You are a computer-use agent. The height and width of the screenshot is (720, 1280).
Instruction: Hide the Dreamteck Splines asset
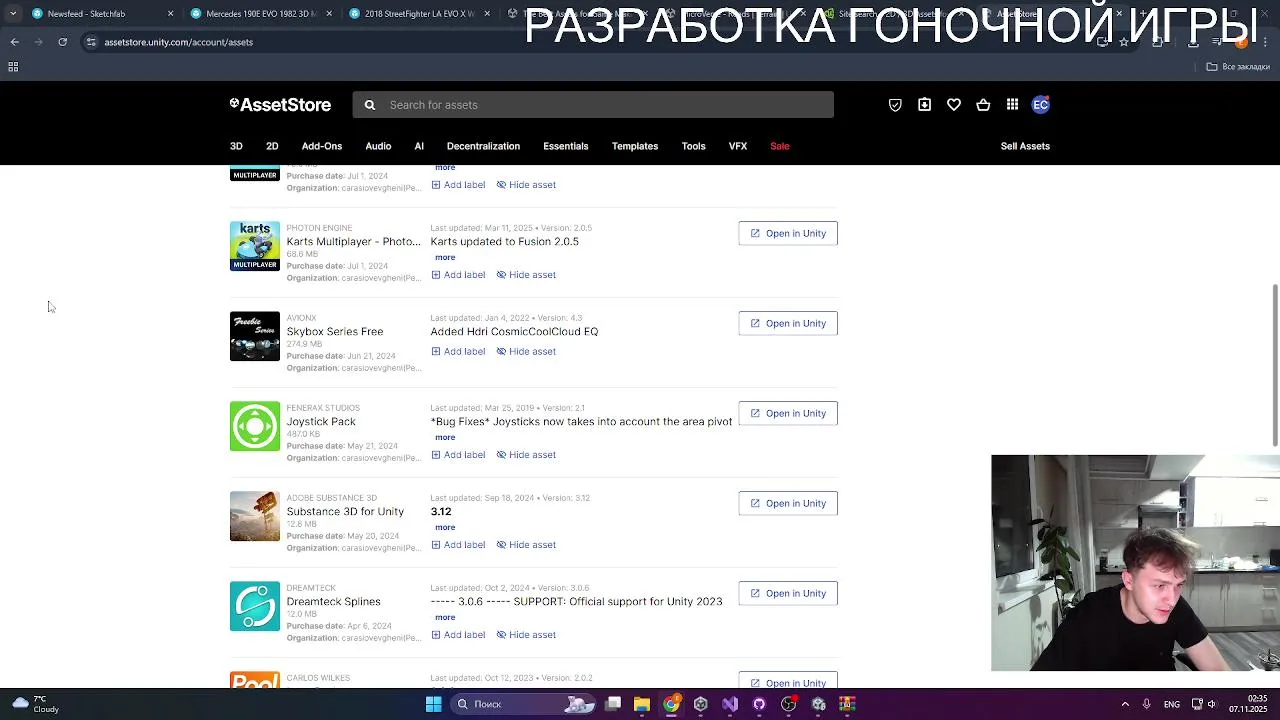click(x=526, y=635)
